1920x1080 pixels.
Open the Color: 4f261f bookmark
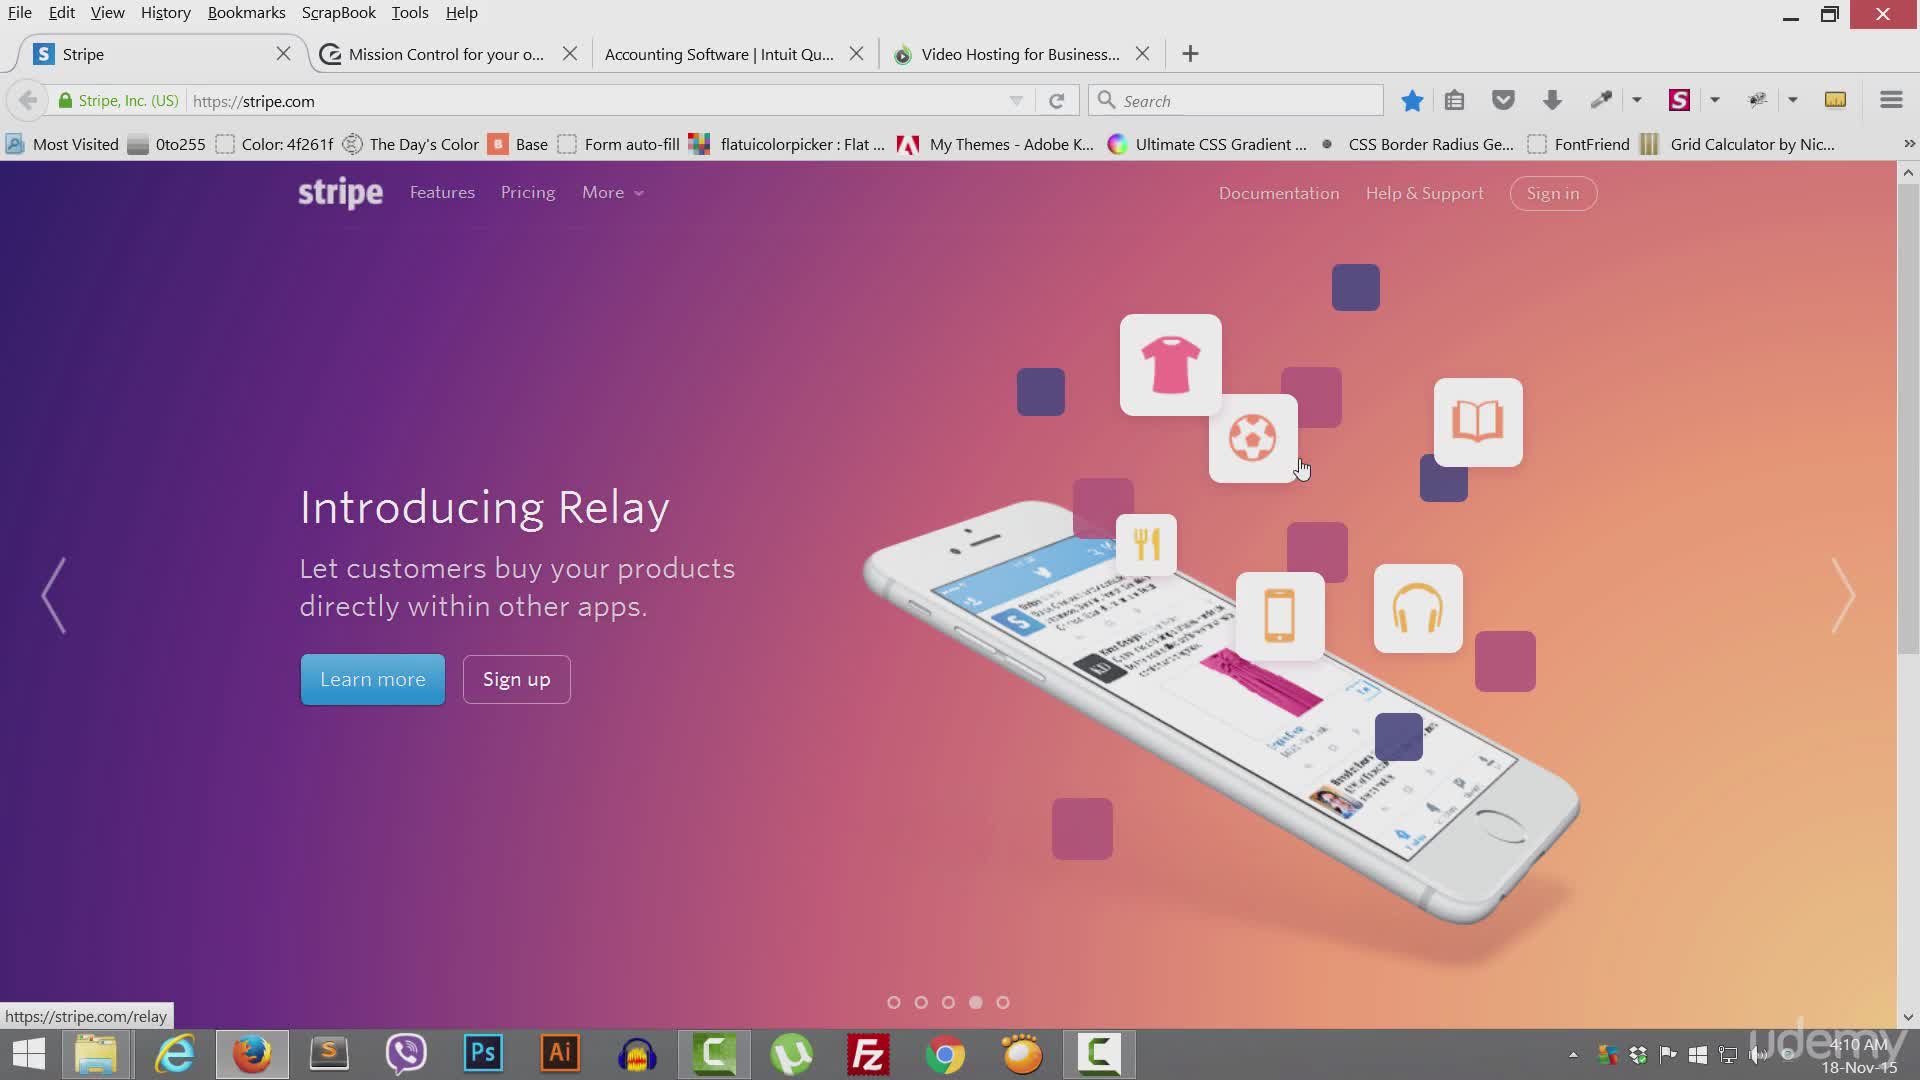coord(275,144)
